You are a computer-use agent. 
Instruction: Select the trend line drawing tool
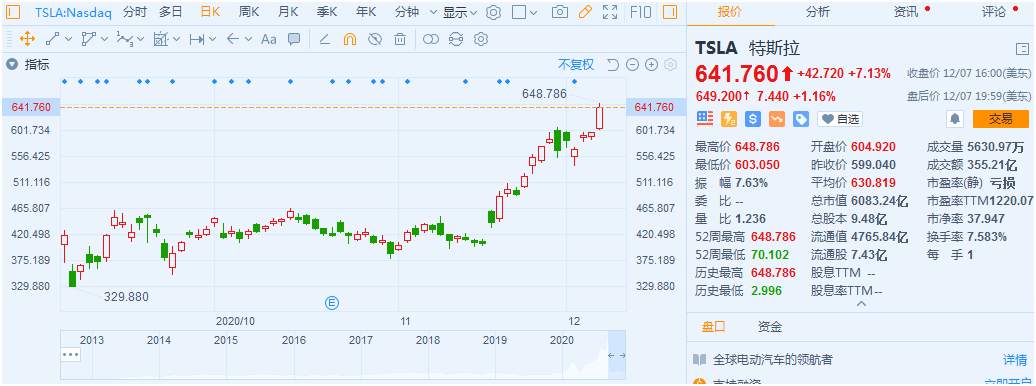53,39
